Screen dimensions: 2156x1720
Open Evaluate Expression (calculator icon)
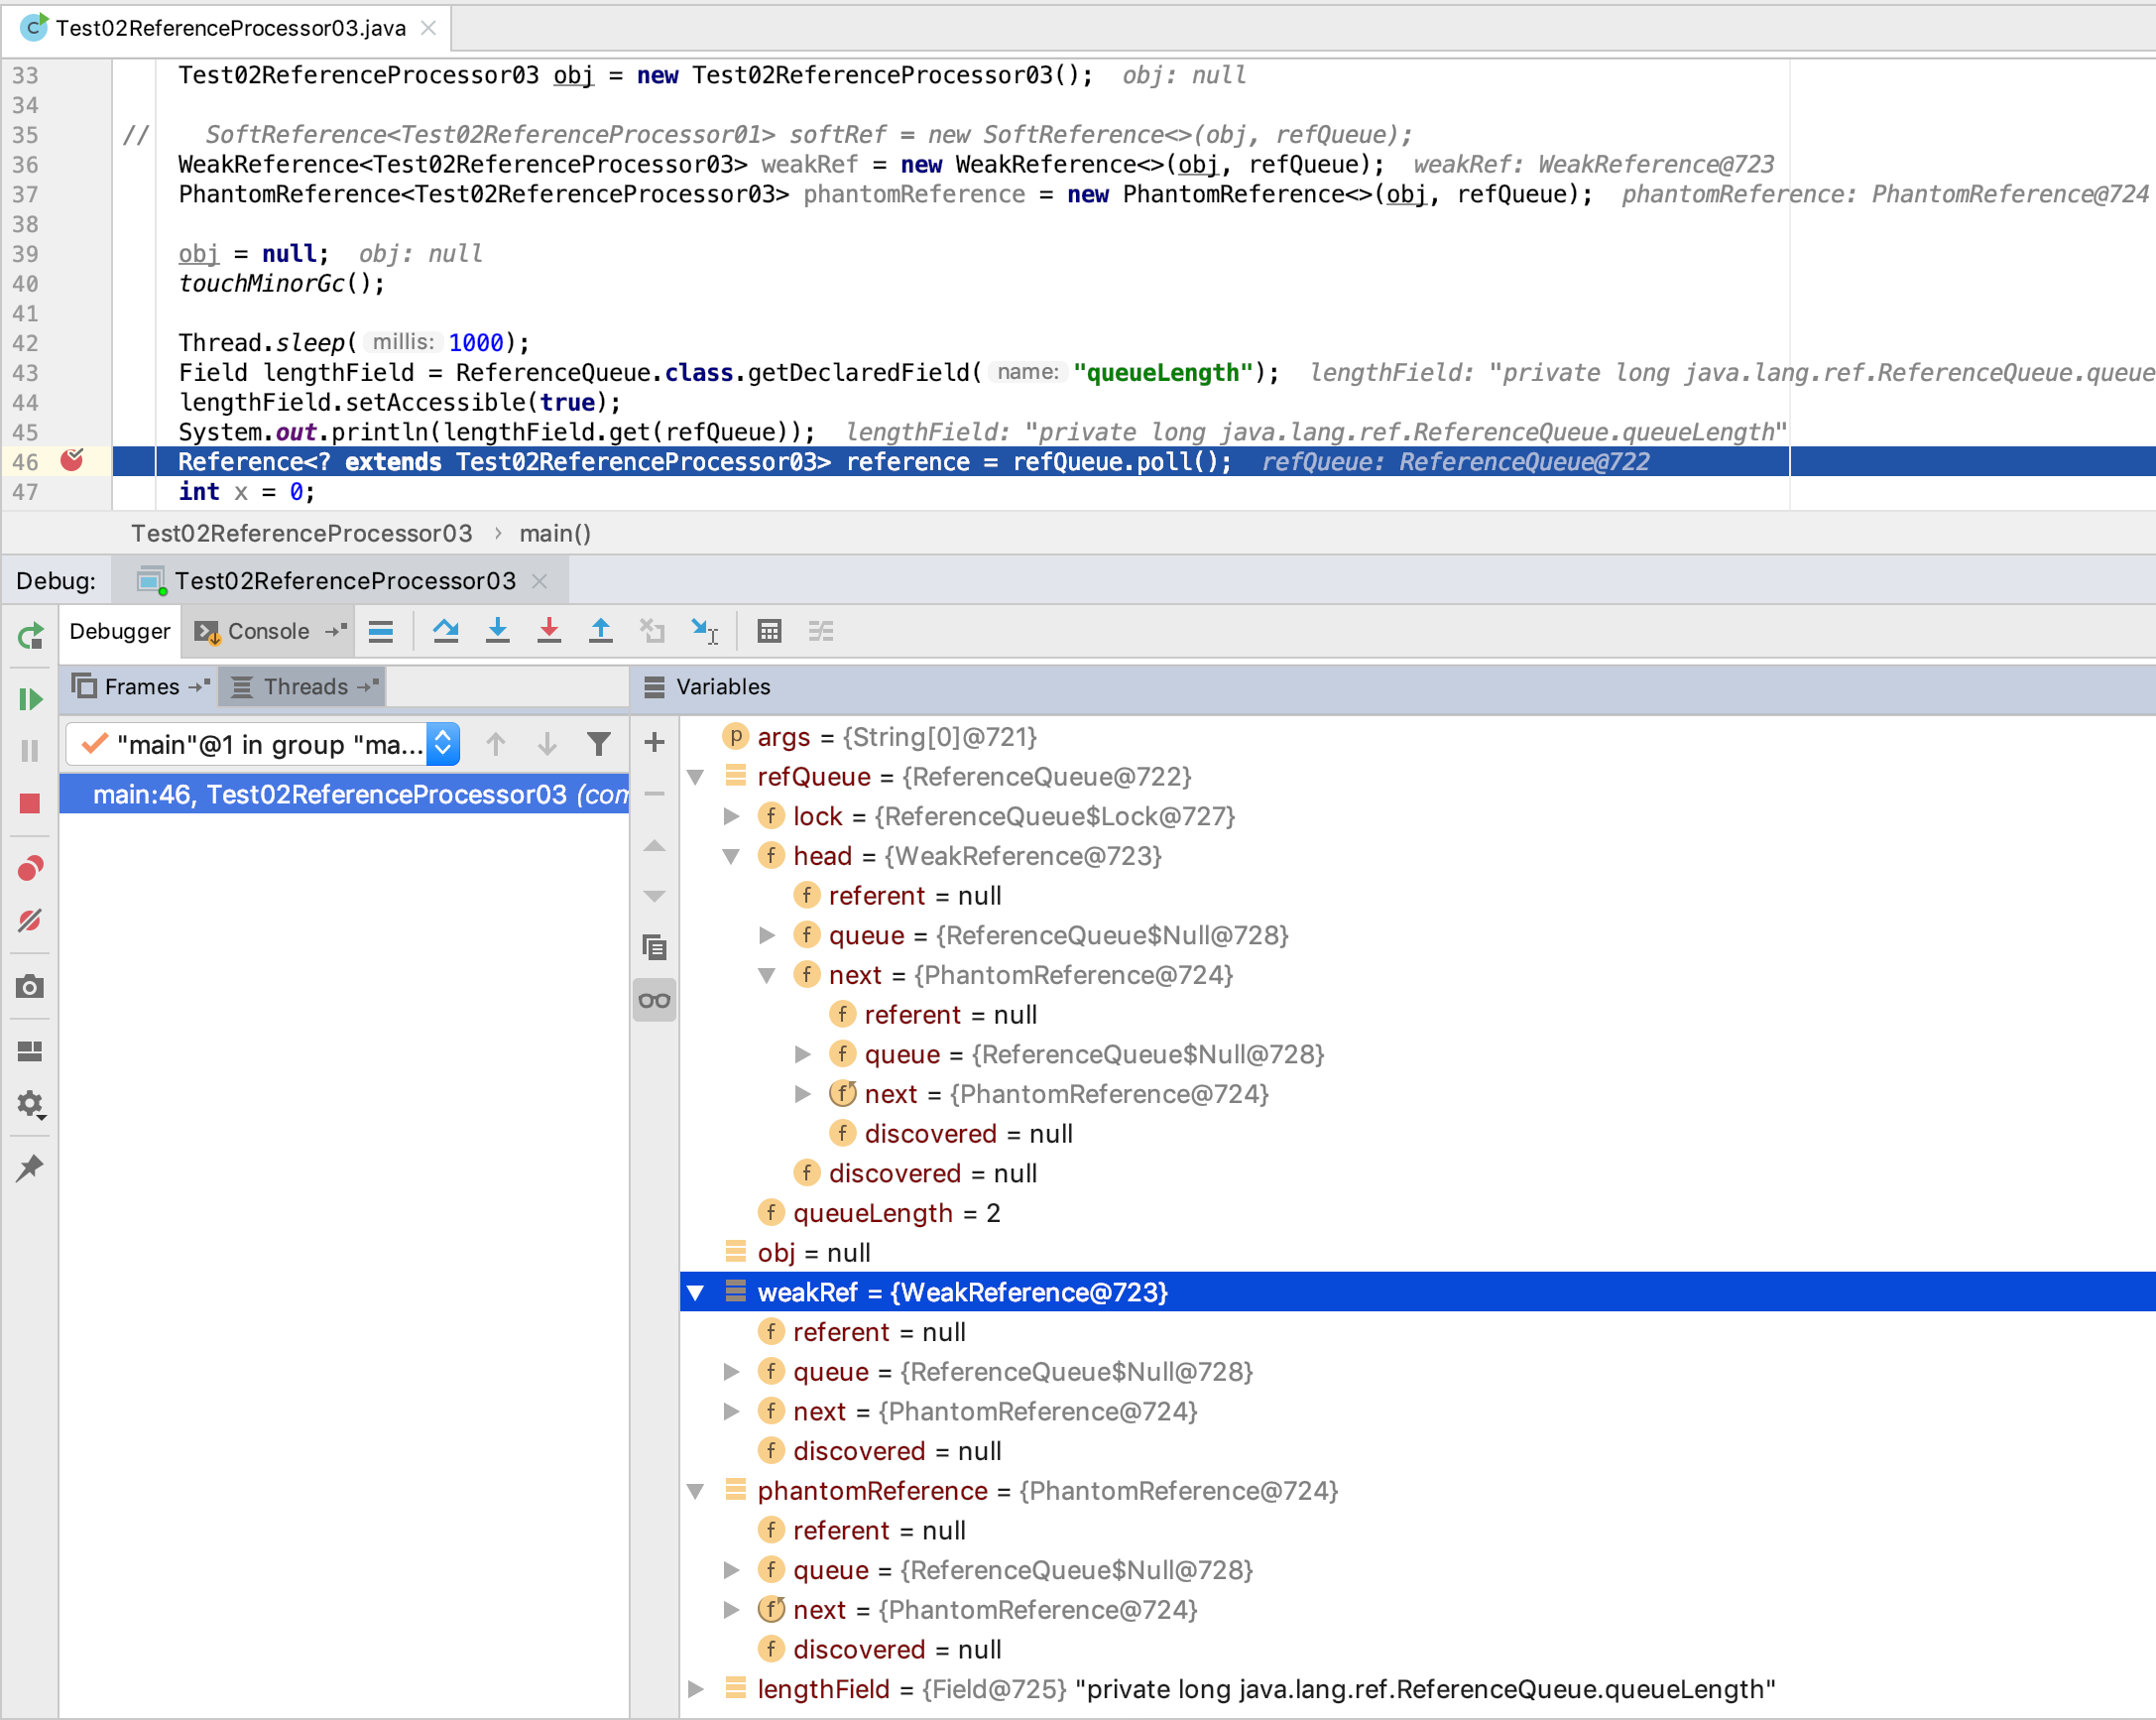[769, 631]
